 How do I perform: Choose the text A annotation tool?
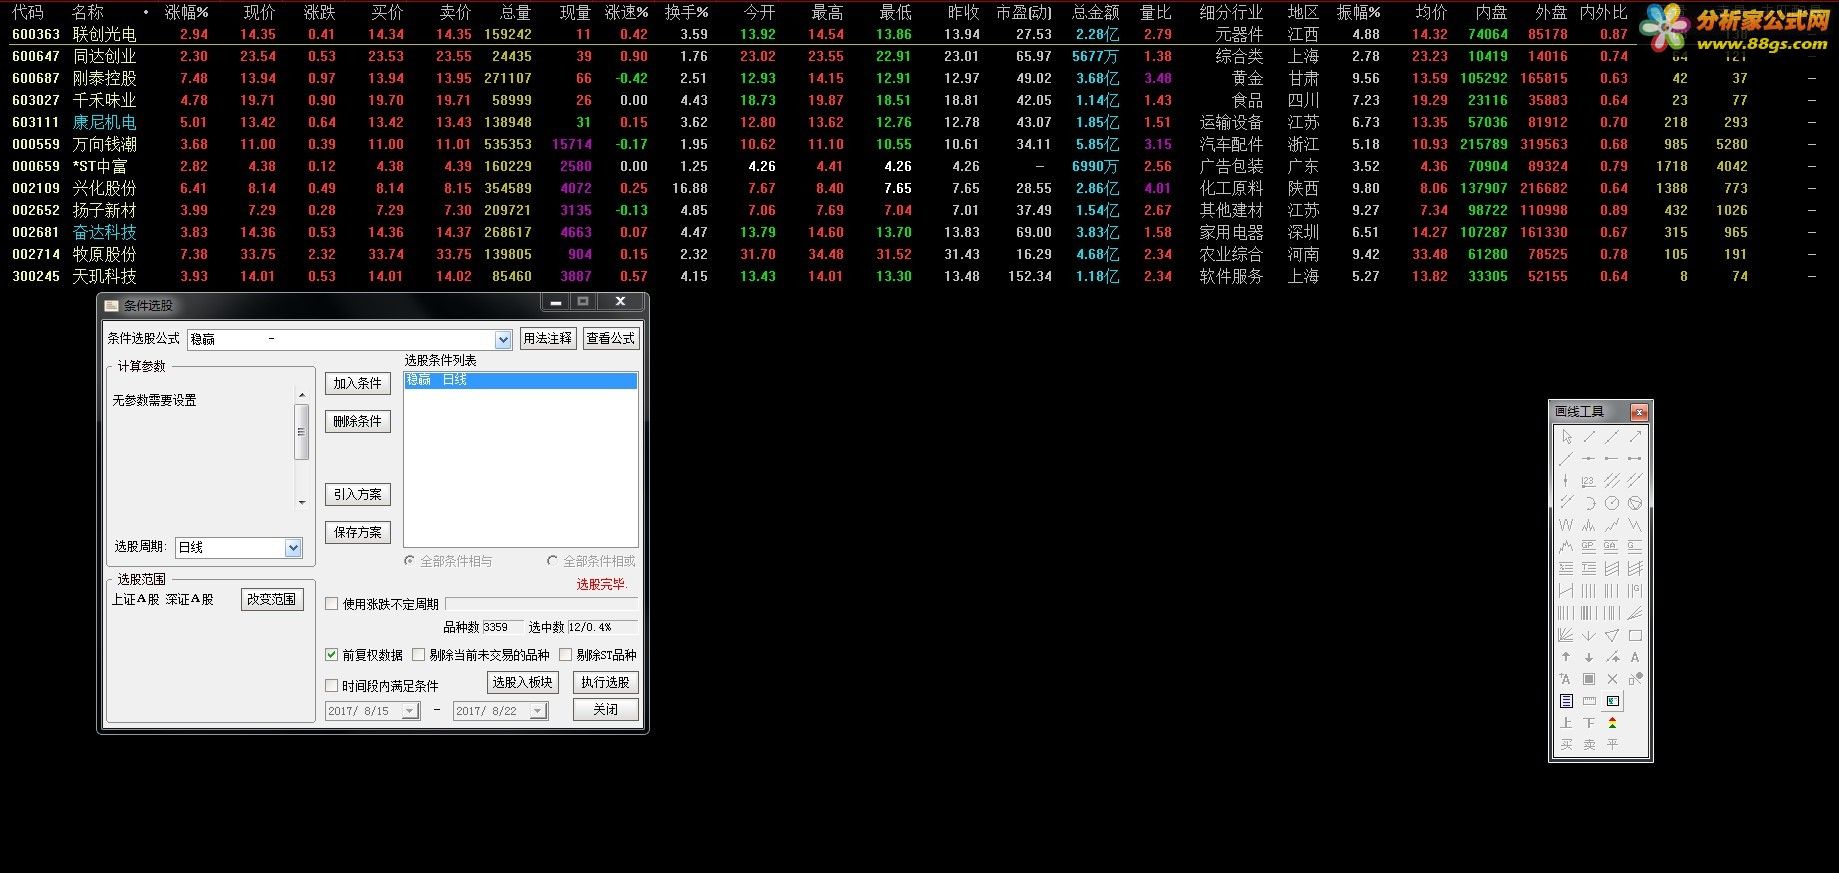point(1635,657)
